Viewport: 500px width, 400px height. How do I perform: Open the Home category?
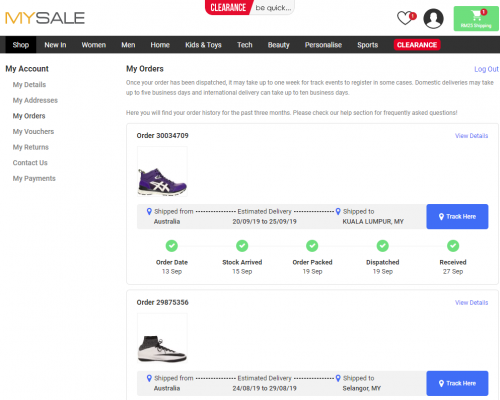click(x=160, y=45)
